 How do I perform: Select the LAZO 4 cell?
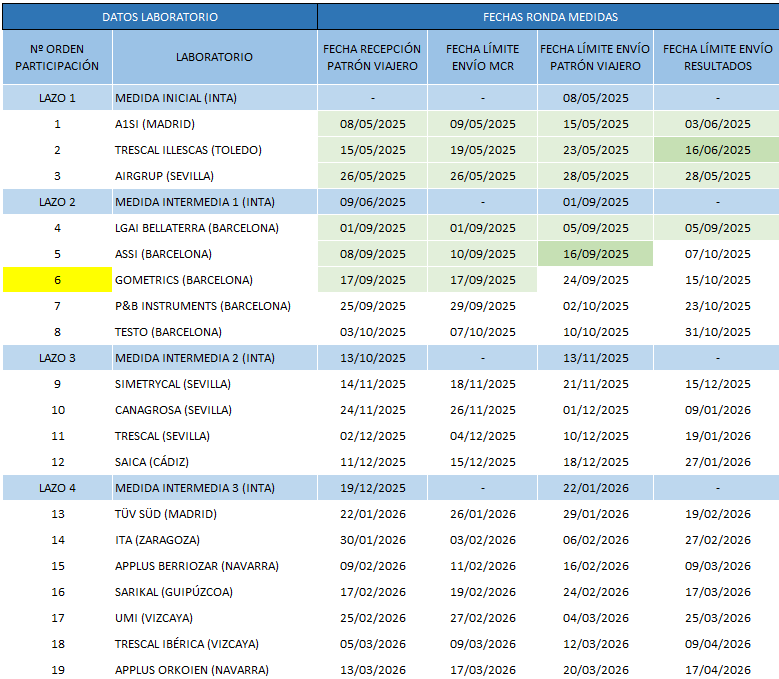tap(57, 488)
